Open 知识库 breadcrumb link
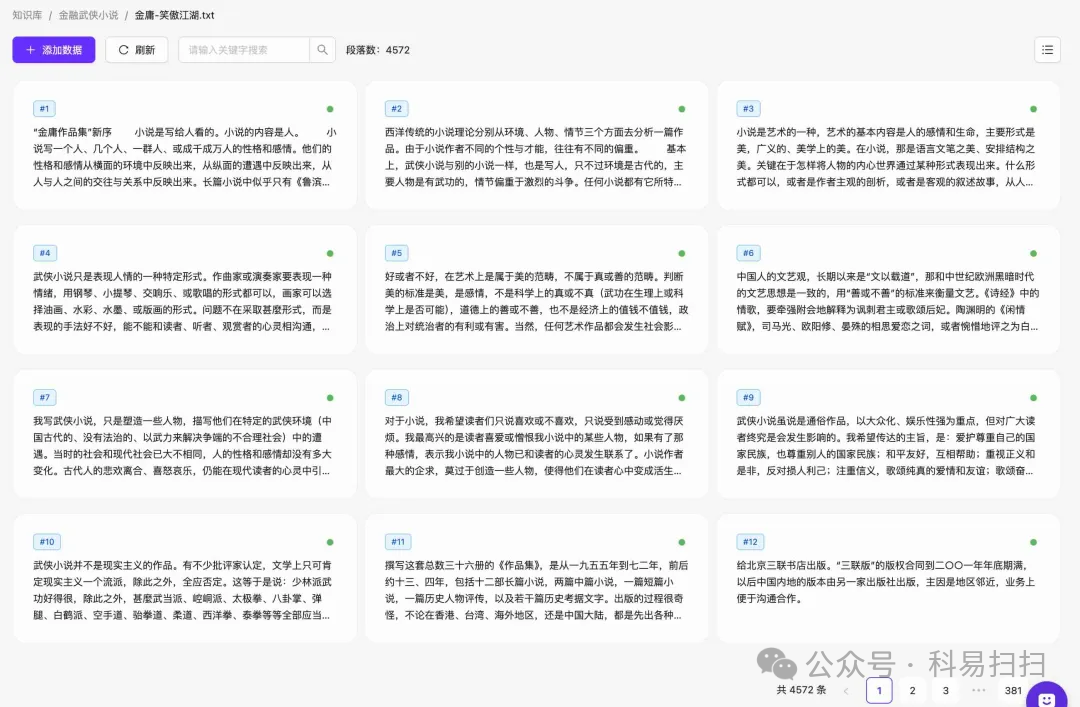 tap(28, 14)
